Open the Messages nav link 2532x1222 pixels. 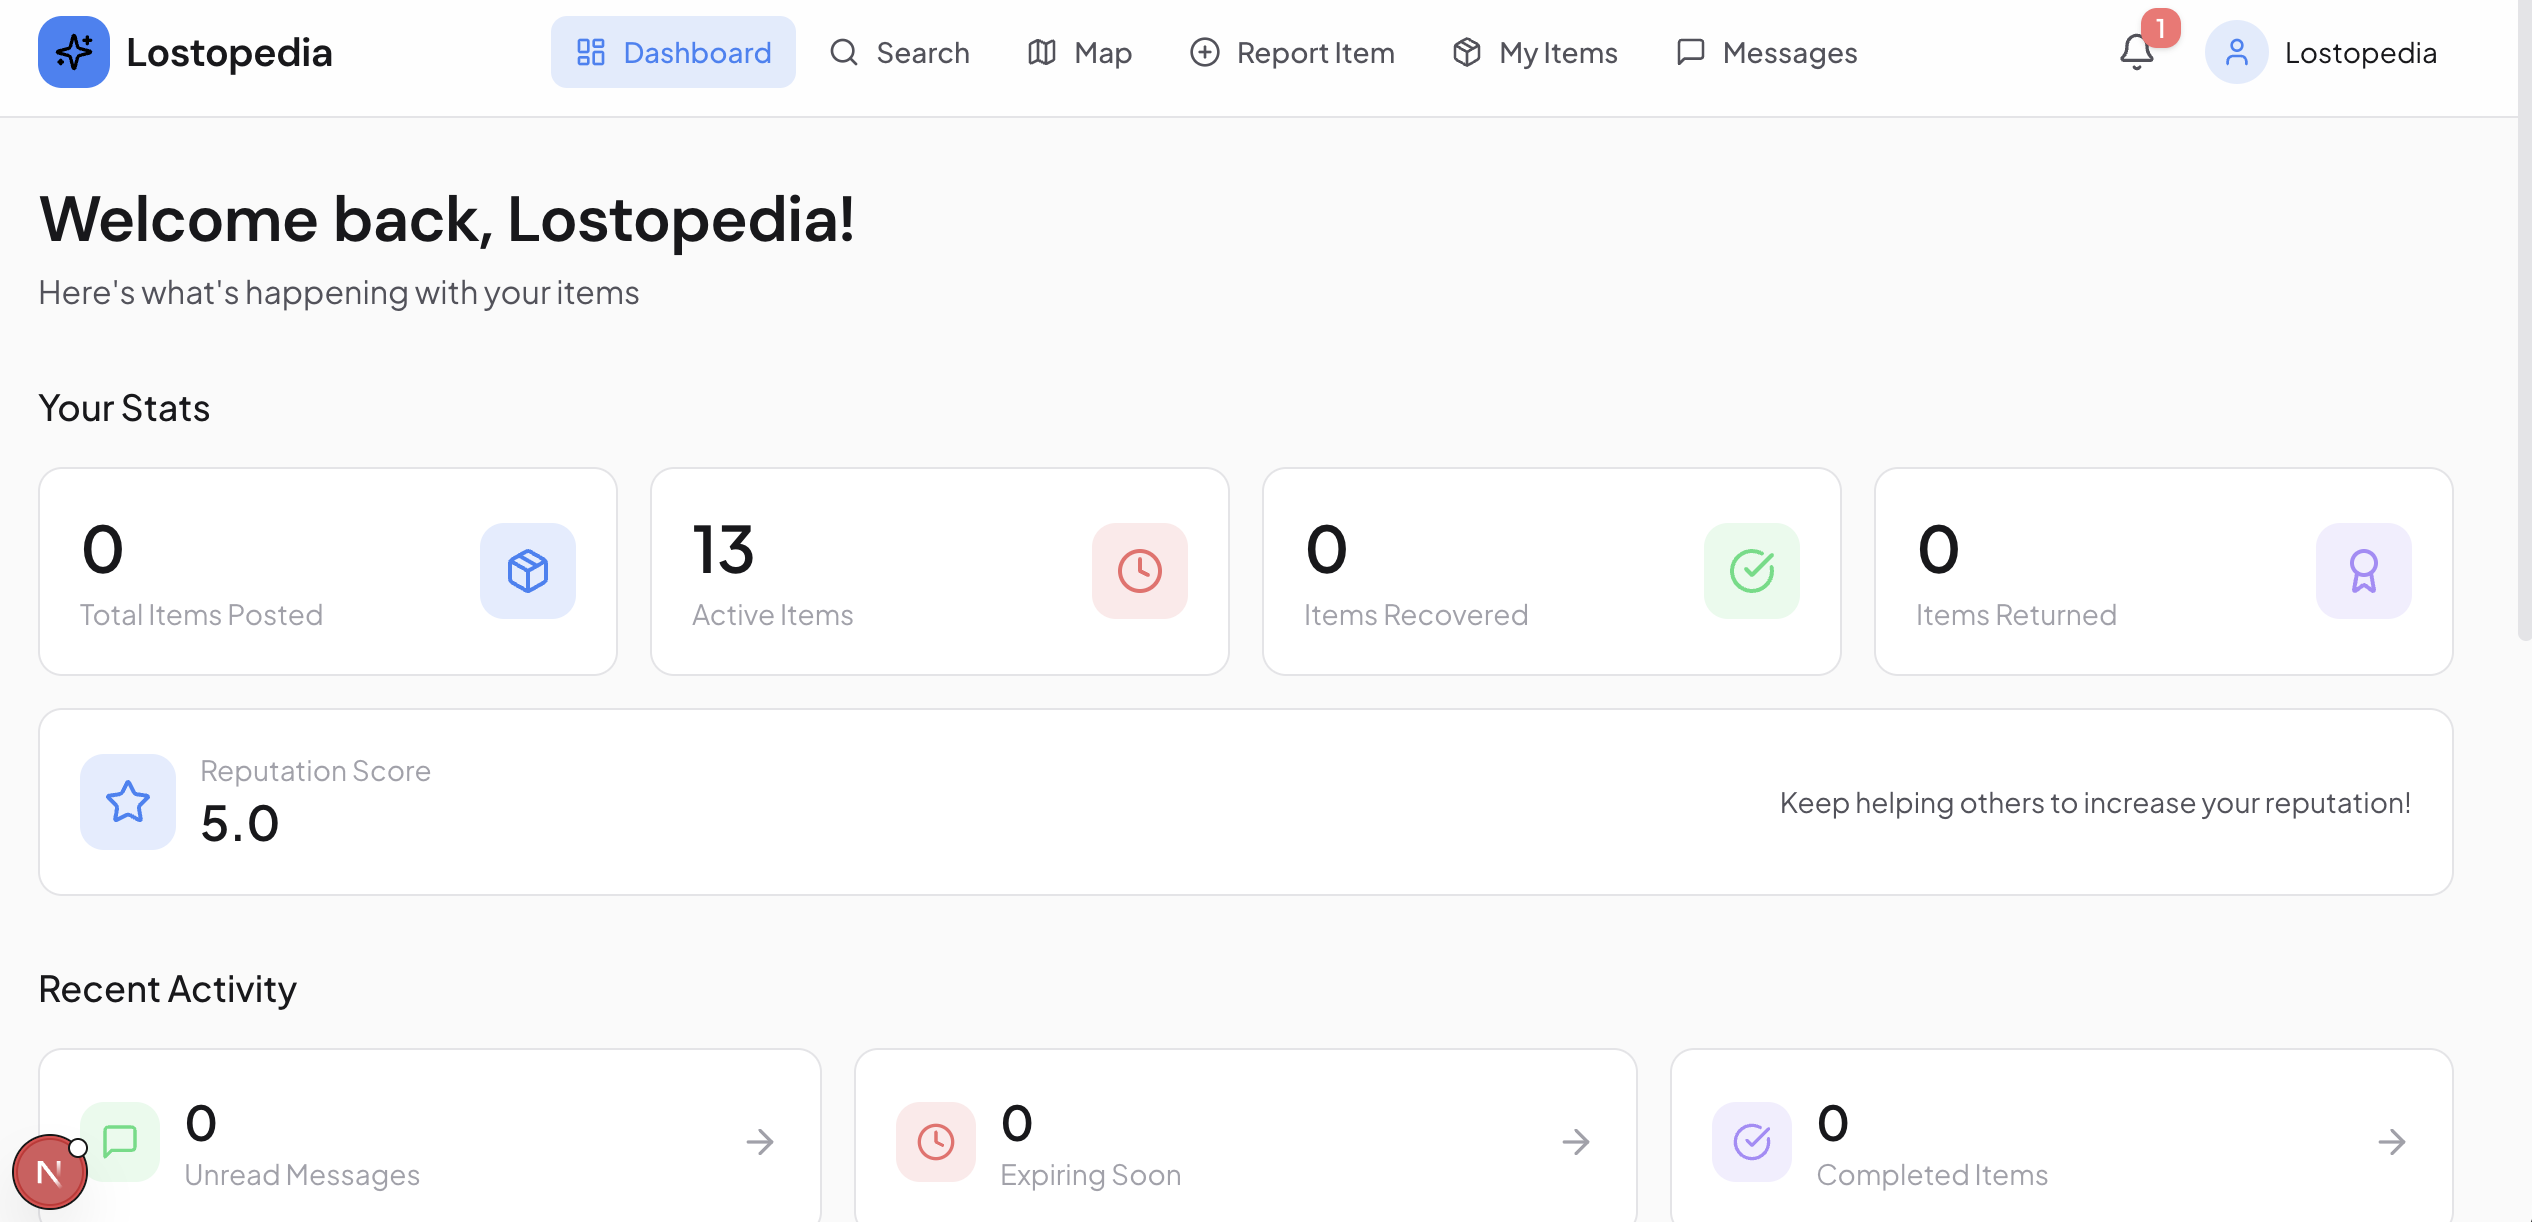(x=1767, y=52)
